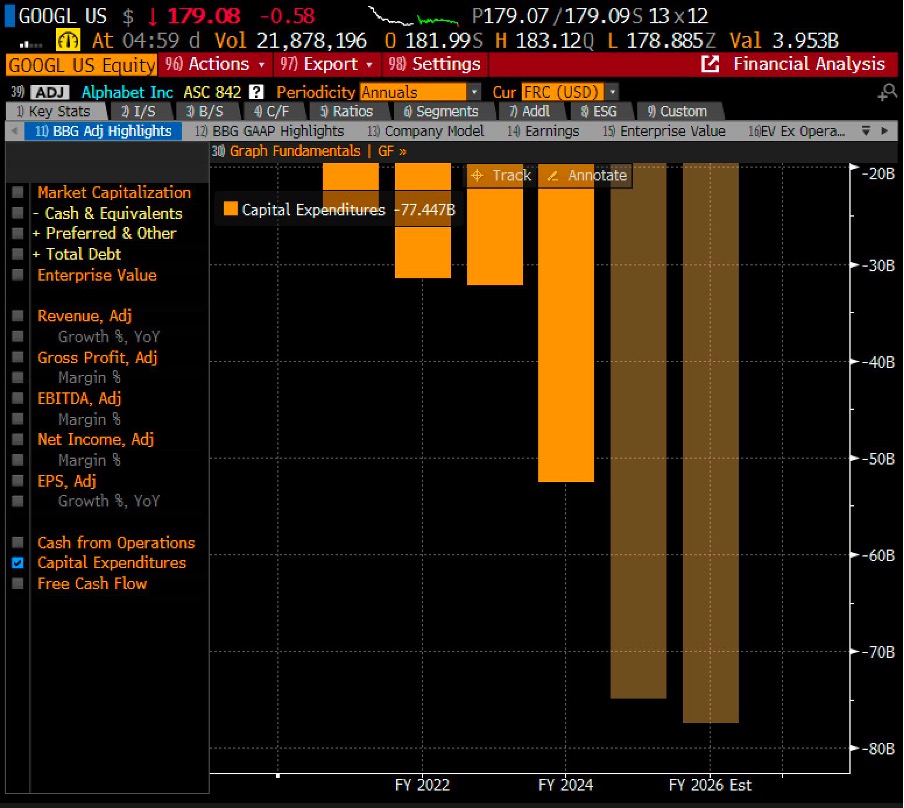The width and height of the screenshot is (904, 808).
Task: Click the FY 2026 Est estimate bar
Action: coord(710,443)
